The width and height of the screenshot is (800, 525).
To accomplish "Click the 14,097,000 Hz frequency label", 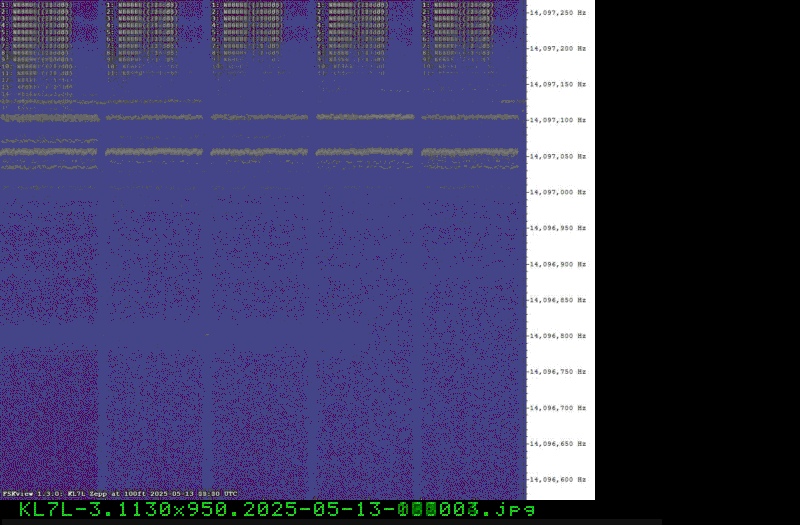I will 558,192.
